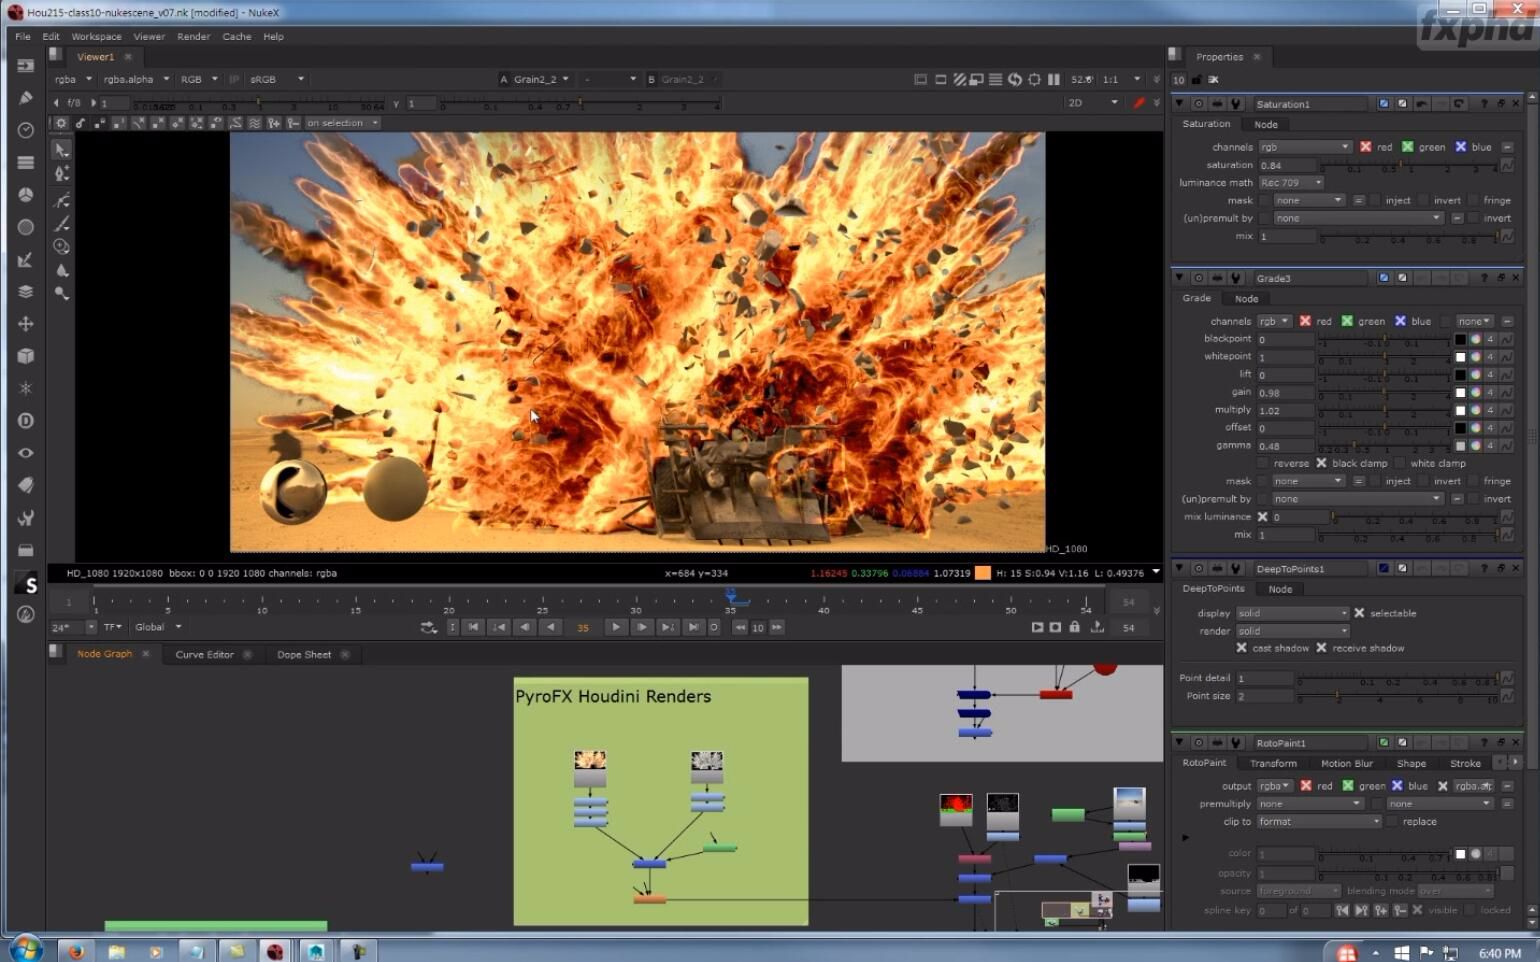Open the Deep nodes D icon
Viewport: 1540px width, 962px height.
point(26,420)
